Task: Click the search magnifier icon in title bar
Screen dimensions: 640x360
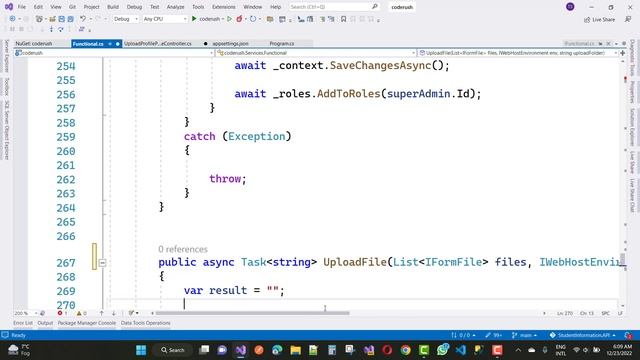Action: click(375, 7)
